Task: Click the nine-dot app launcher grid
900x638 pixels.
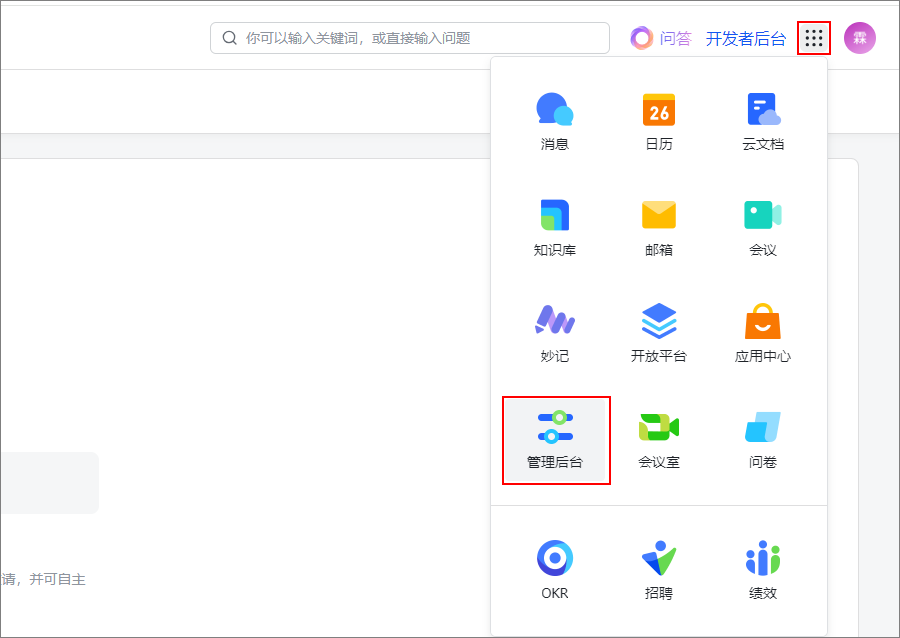Action: click(x=814, y=38)
